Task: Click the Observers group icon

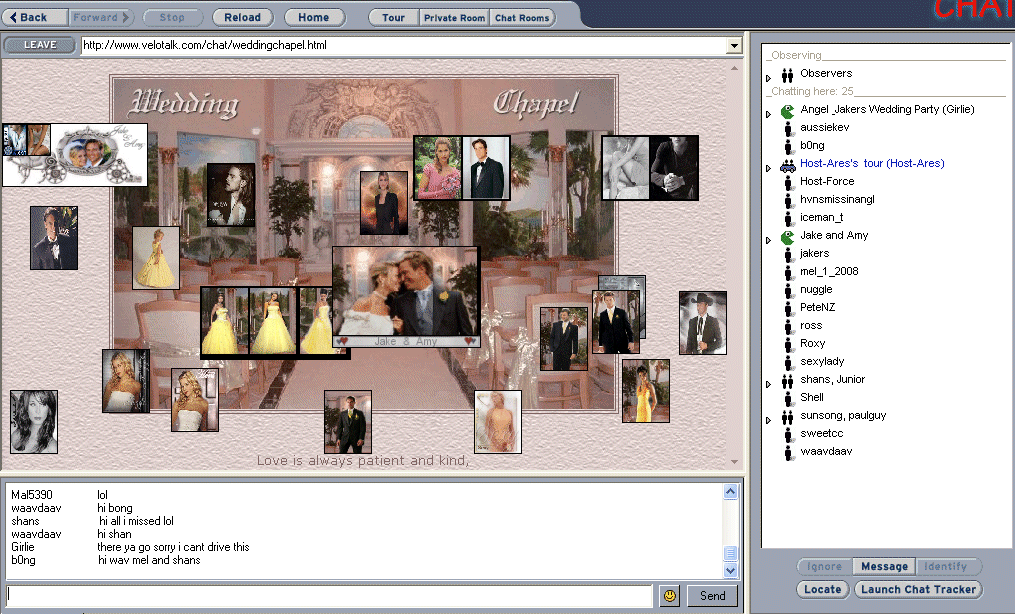Action: point(787,74)
